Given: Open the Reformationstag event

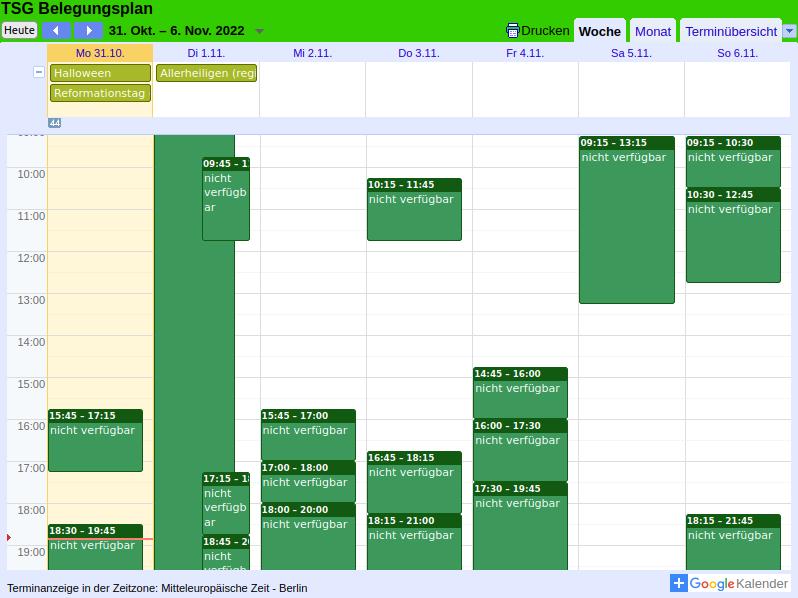Looking at the screenshot, I should [x=100, y=93].
